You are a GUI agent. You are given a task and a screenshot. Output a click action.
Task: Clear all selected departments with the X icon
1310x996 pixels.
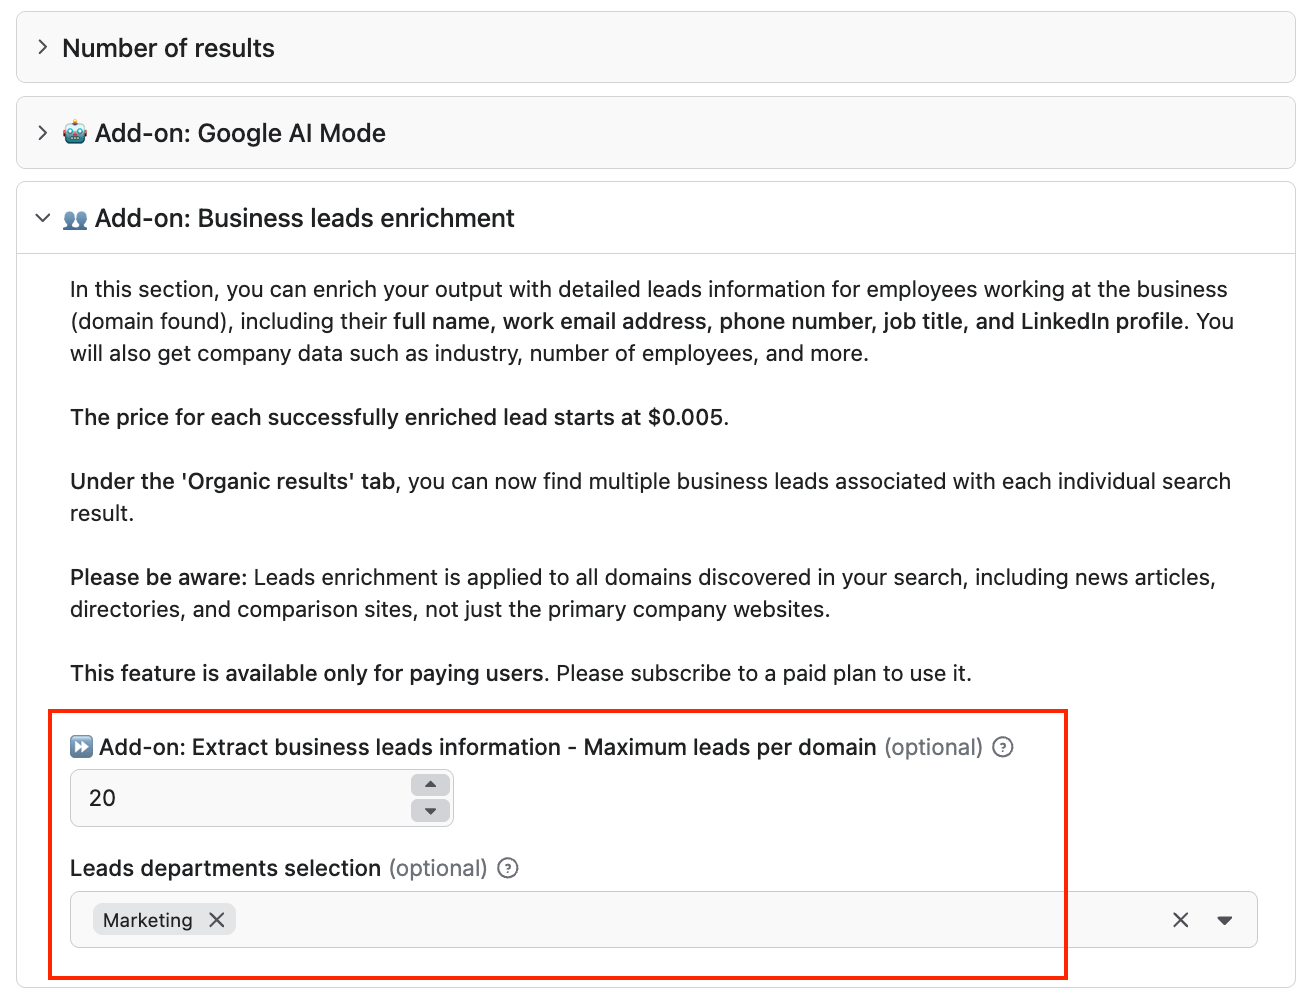click(1180, 919)
